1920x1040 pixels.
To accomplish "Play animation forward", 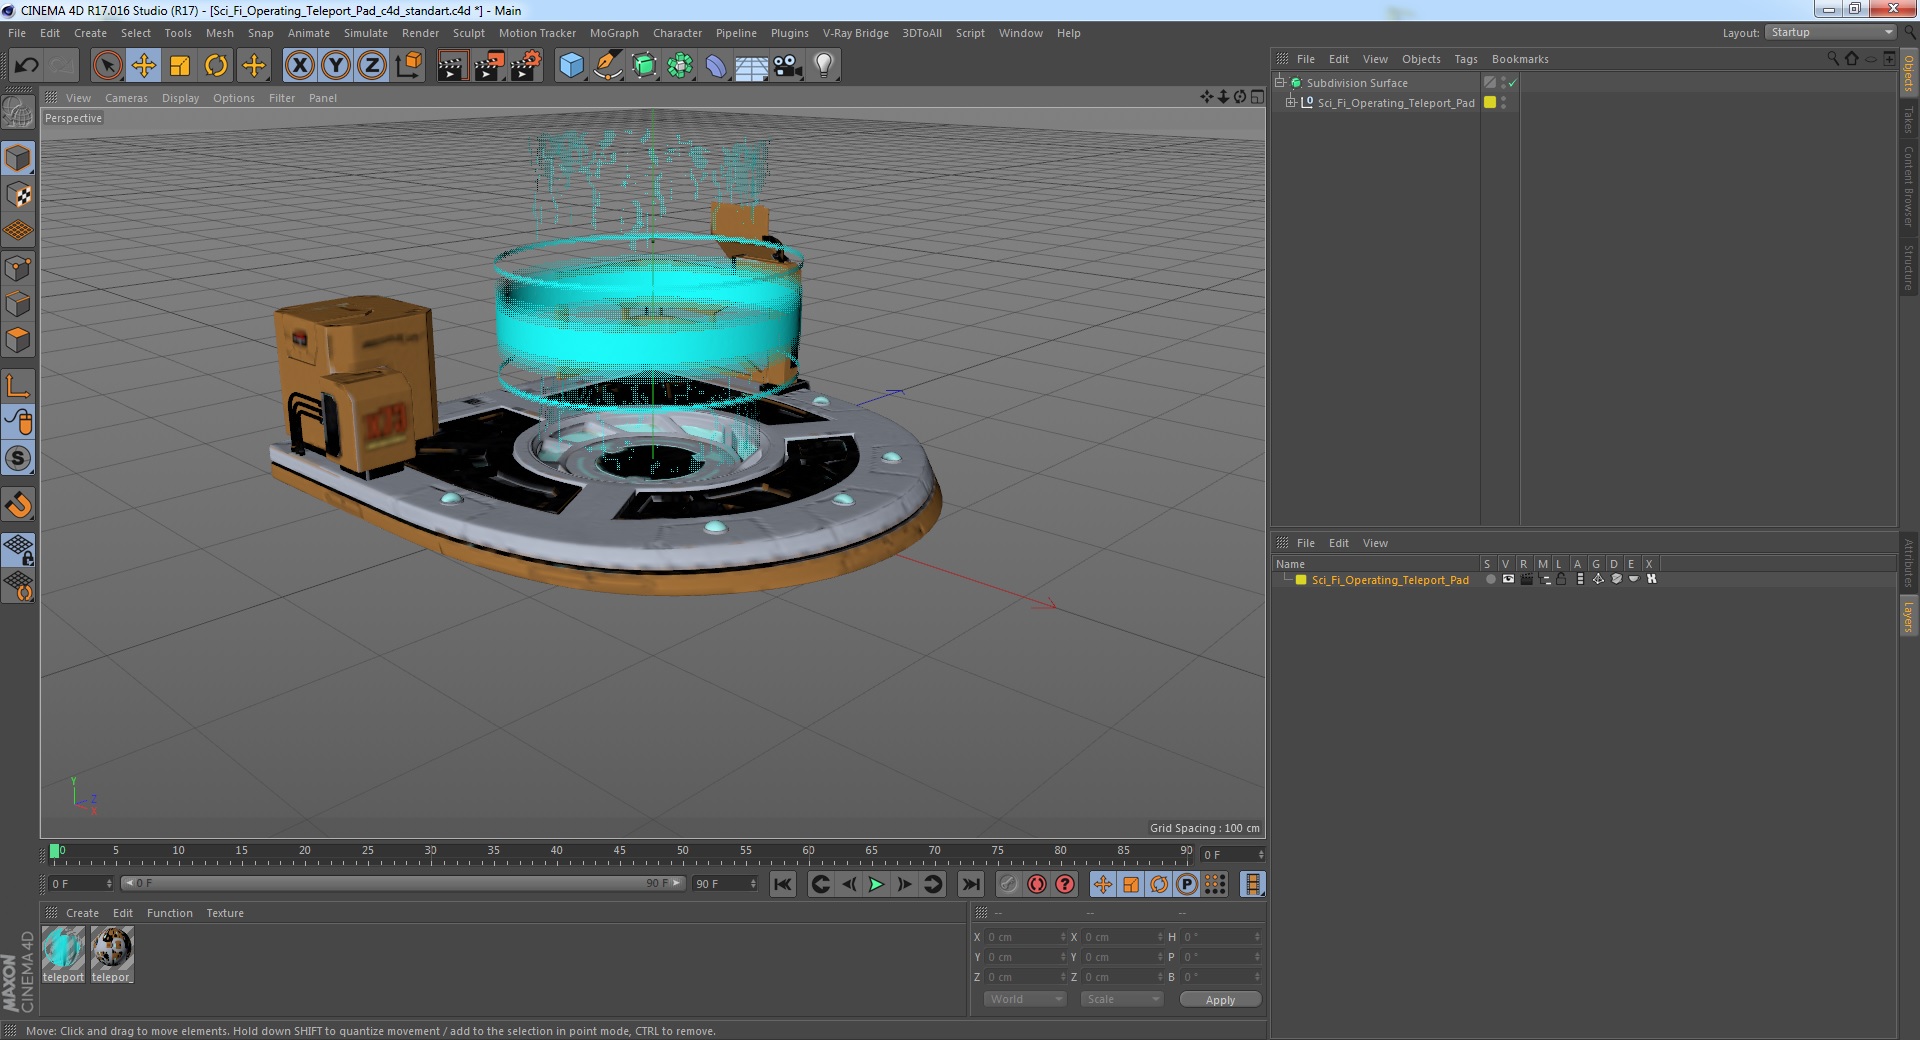I will coord(876,884).
